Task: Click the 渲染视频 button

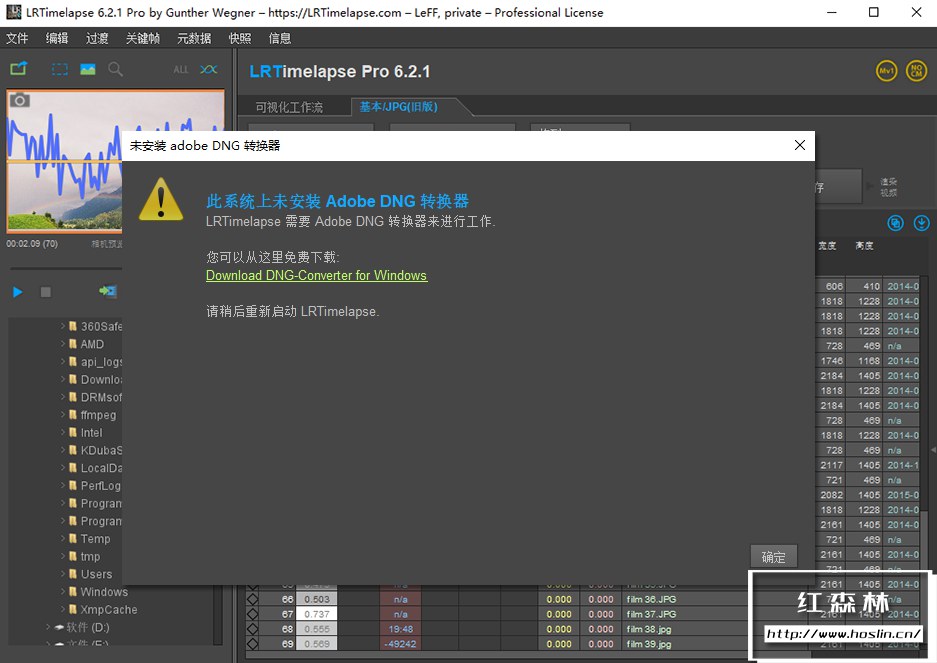Action: coord(888,187)
